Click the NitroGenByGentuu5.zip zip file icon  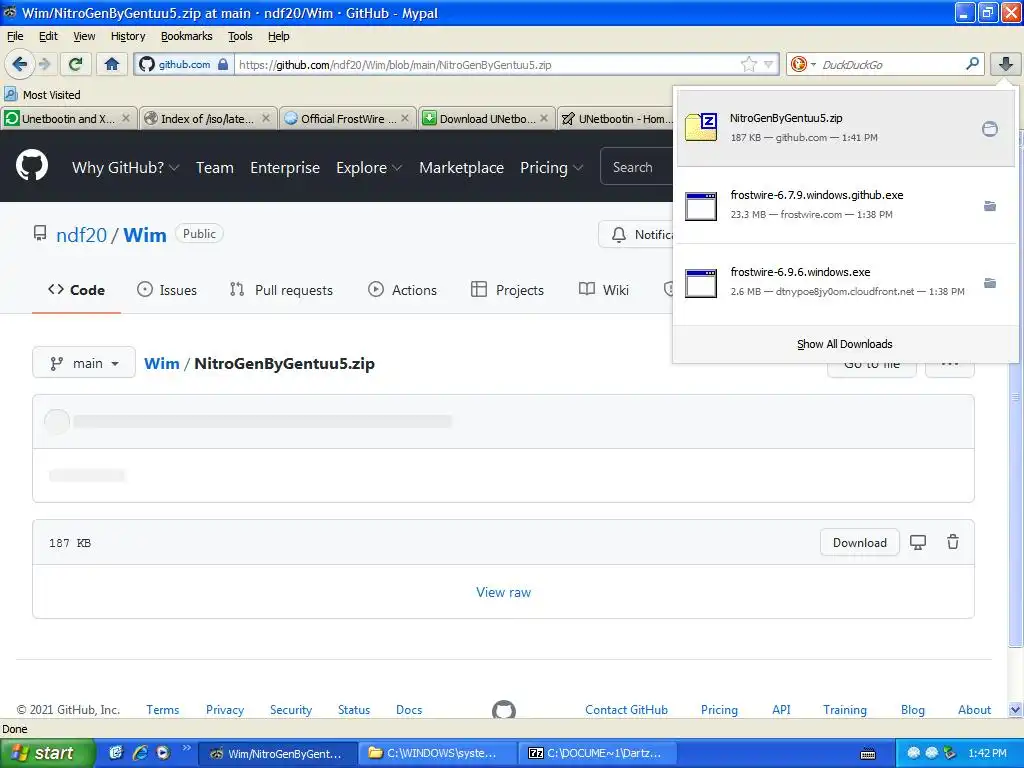coord(701,127)
